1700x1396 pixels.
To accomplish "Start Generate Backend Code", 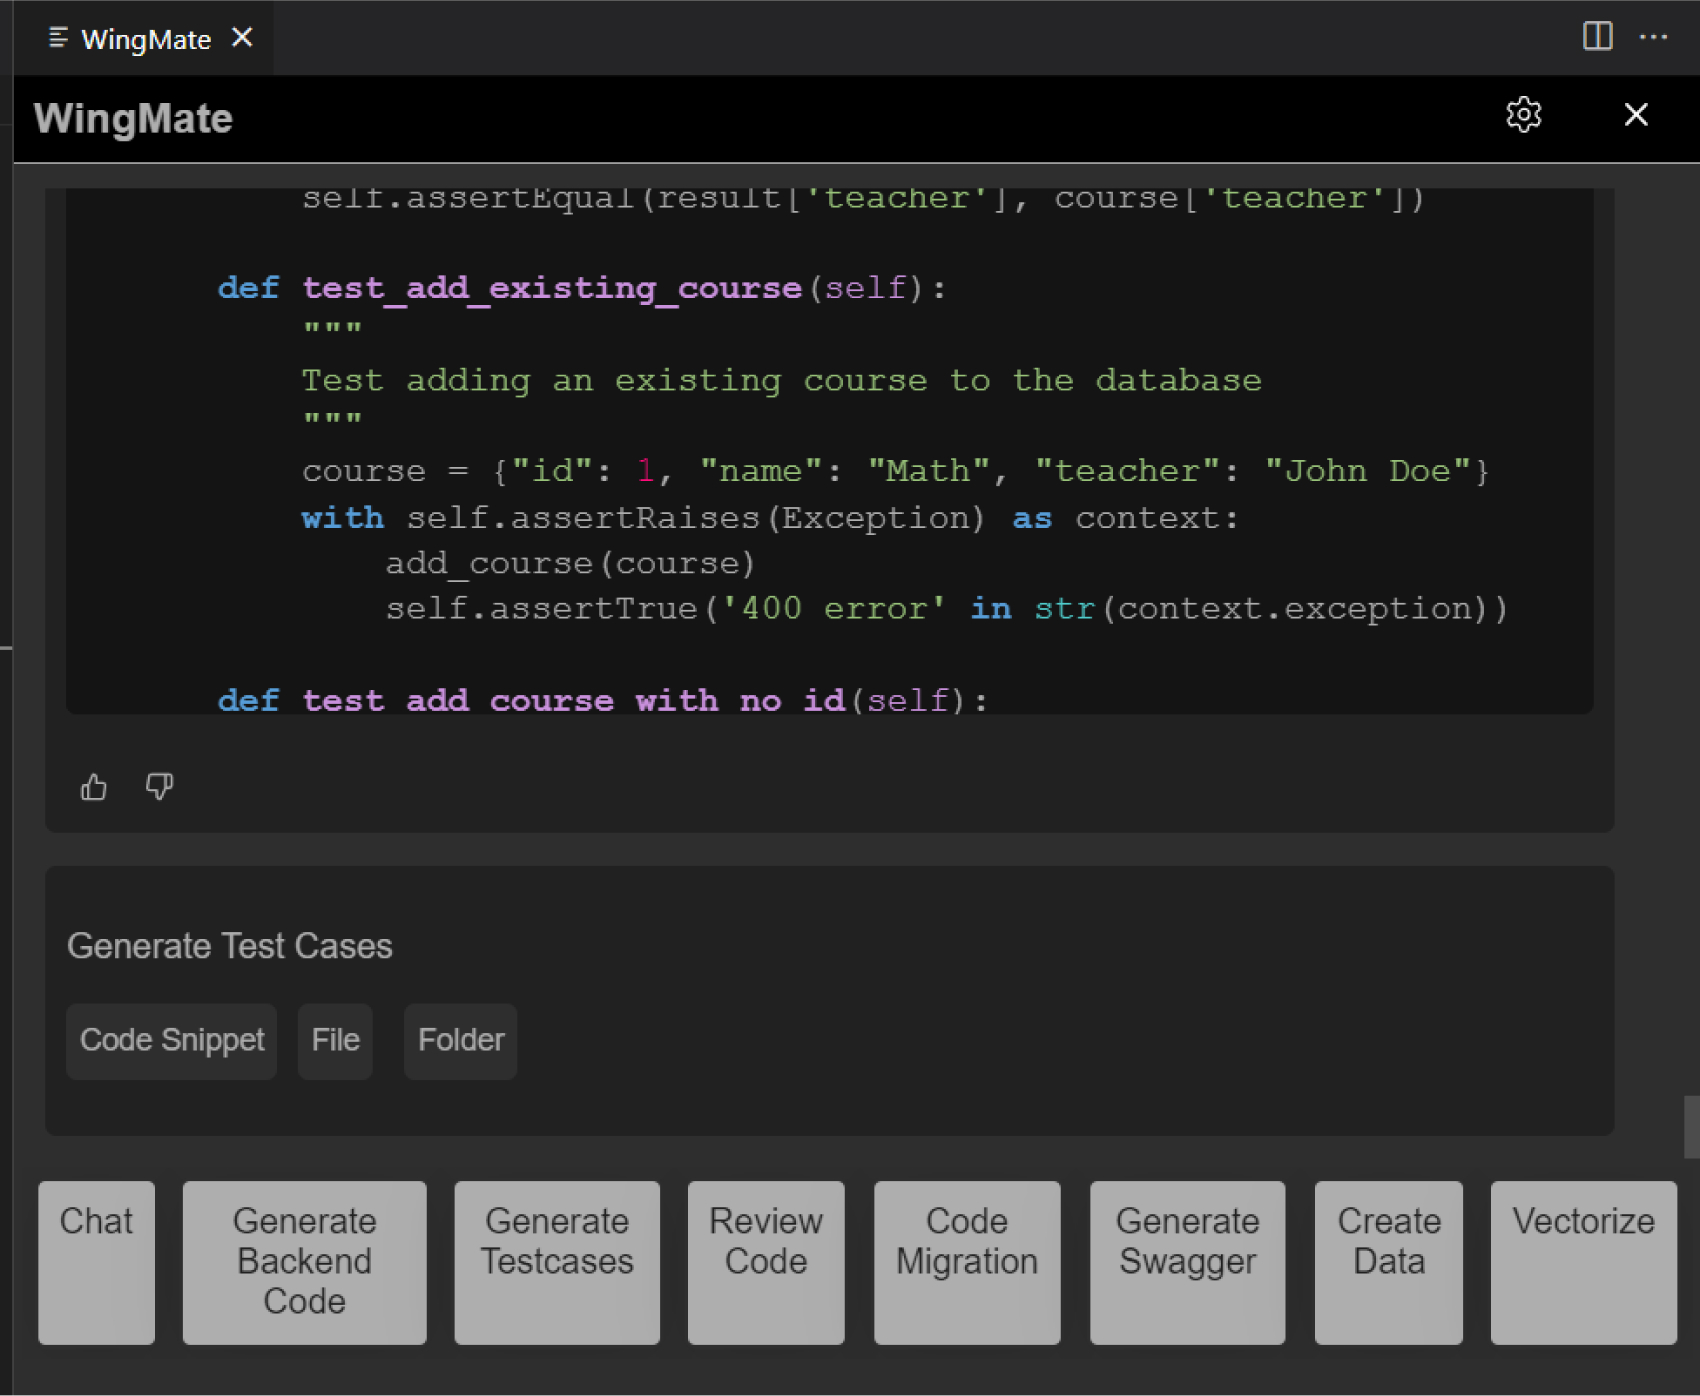I will coord(304,1262).
